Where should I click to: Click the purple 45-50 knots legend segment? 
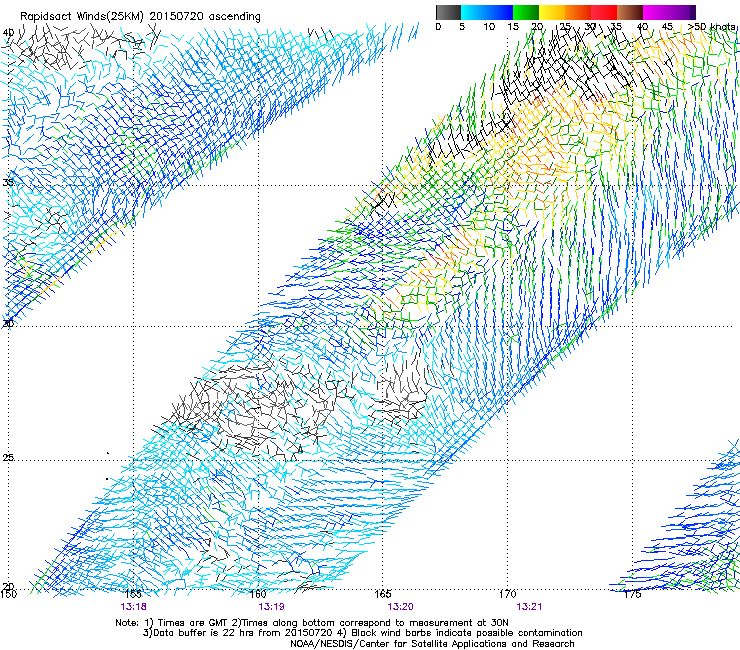[x=682, y=12]
